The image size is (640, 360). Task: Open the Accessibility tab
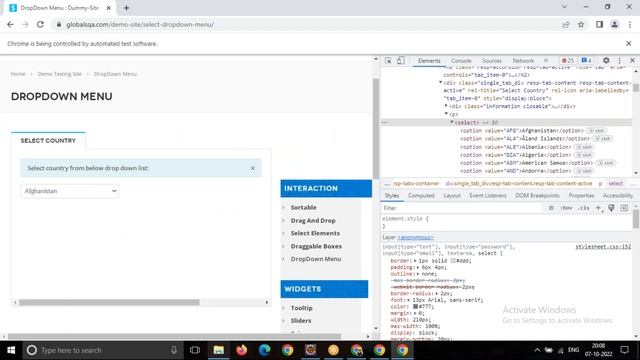618,196
